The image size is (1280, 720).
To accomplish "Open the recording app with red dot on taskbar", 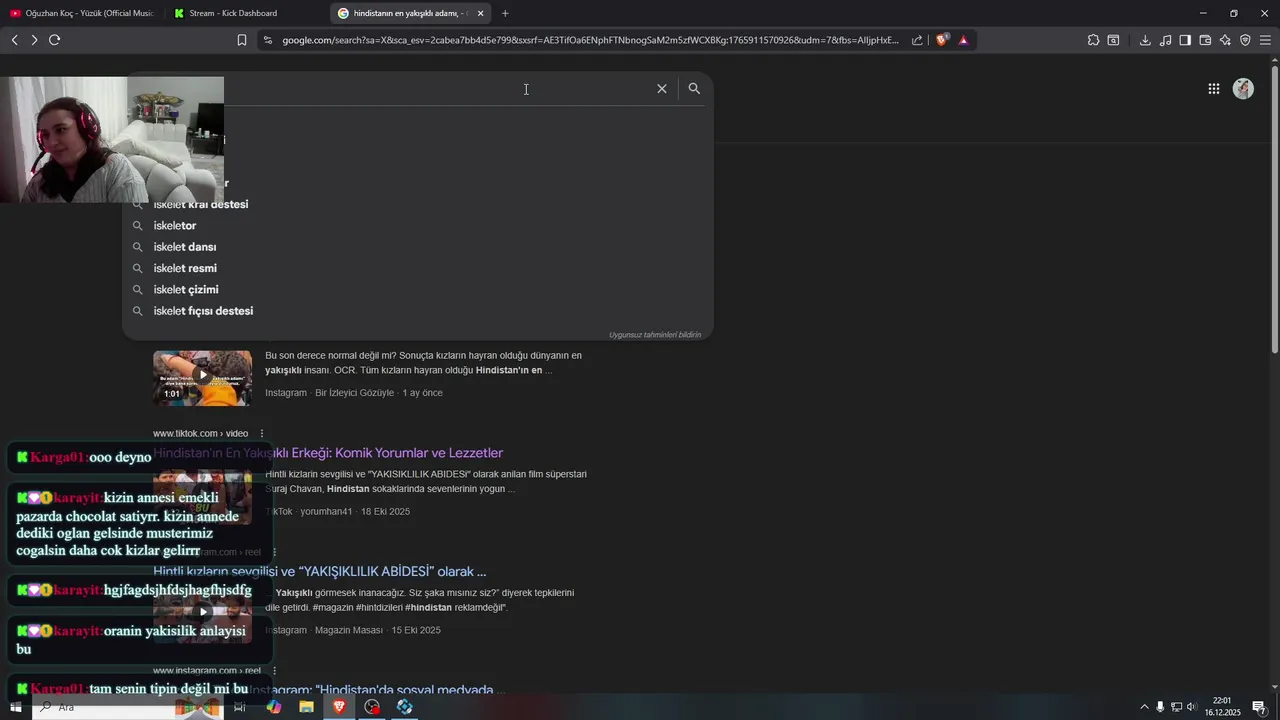I will 372,707.
